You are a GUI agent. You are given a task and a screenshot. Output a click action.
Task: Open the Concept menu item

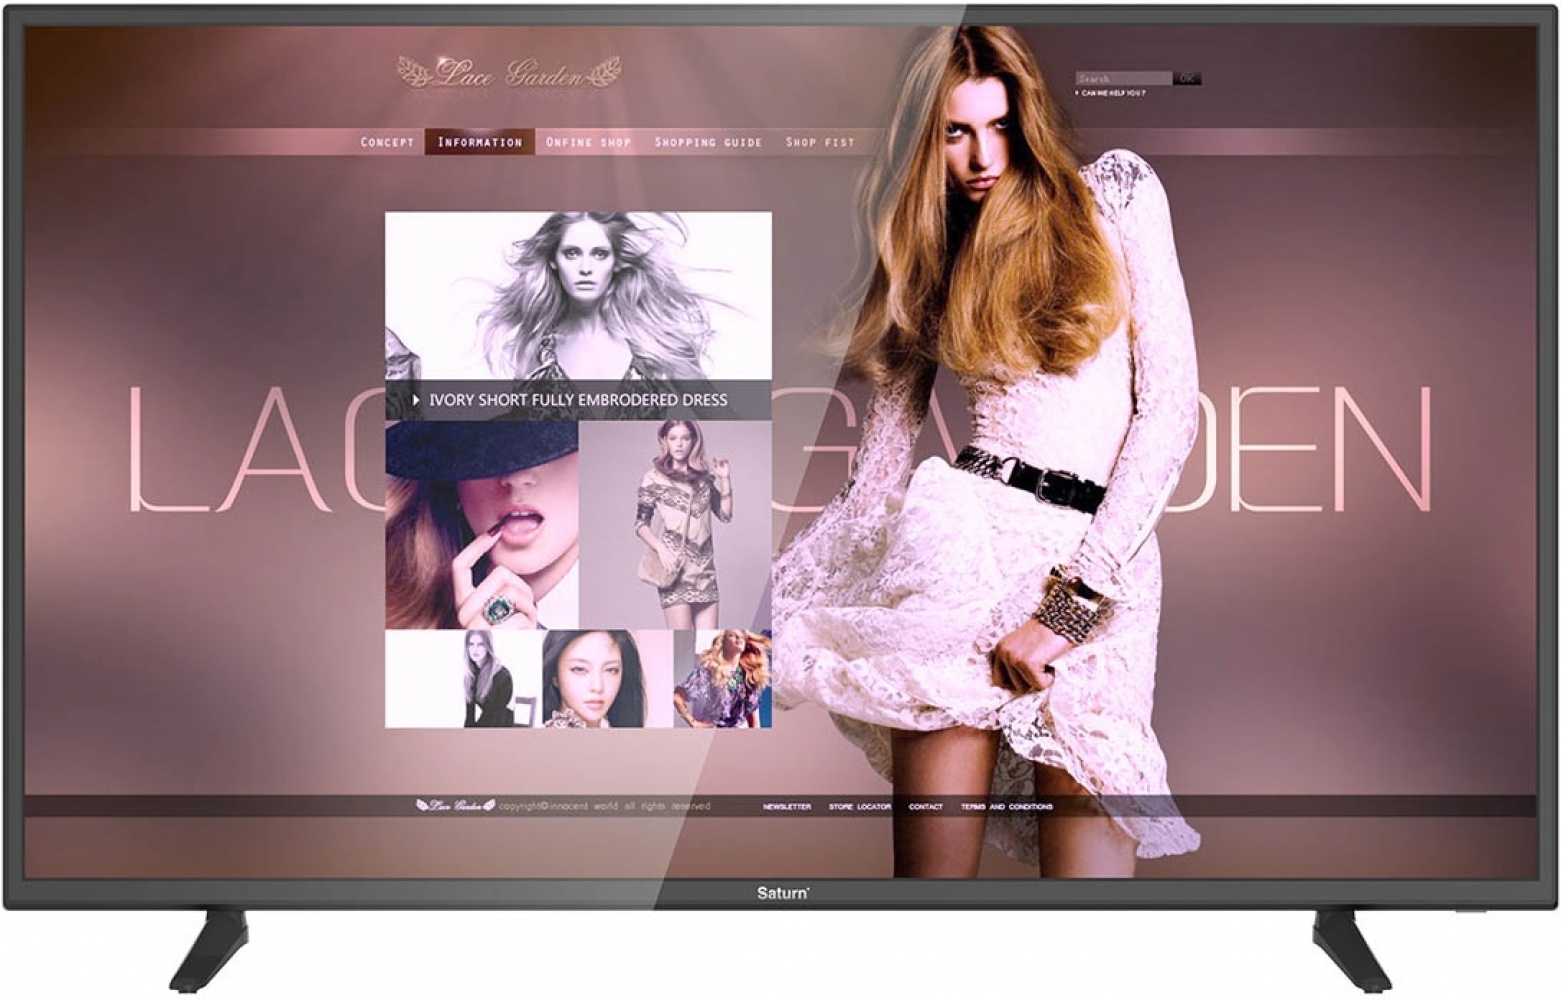(x=387, y=142)
